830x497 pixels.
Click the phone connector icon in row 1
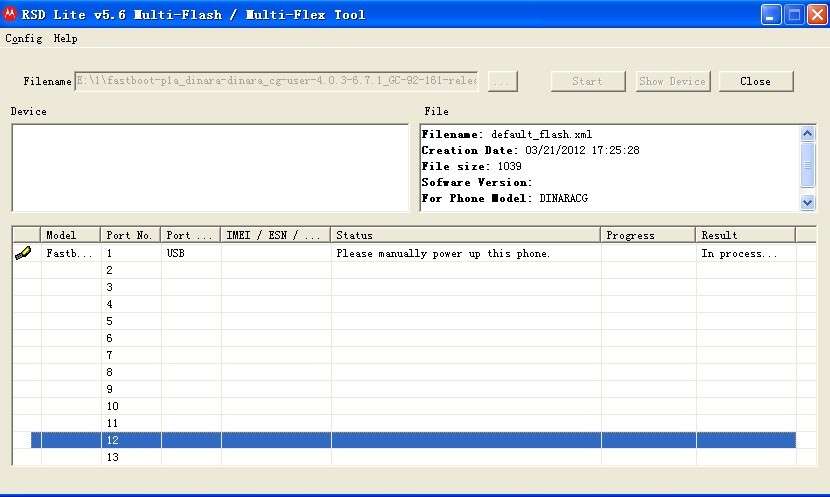pos(22,254)
